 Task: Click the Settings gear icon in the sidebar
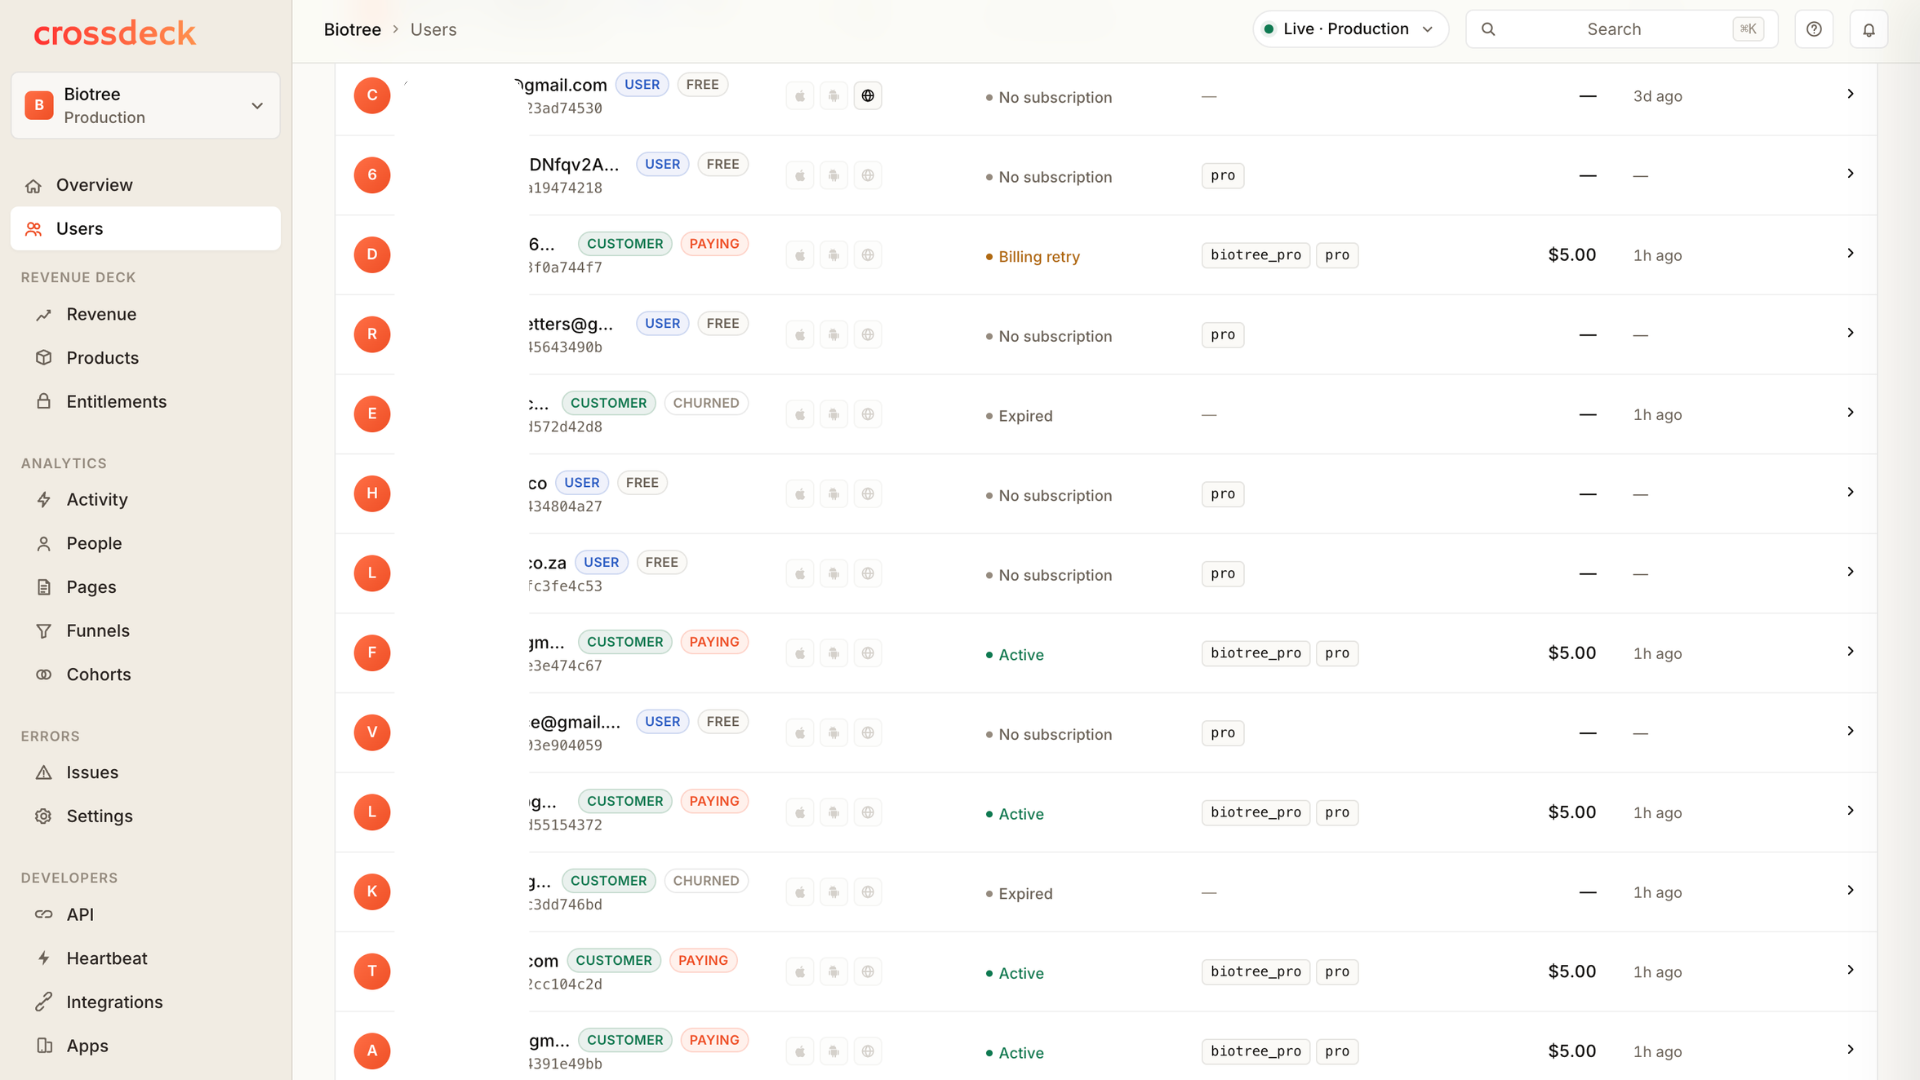pyautogui.click(x=44, y=817)
